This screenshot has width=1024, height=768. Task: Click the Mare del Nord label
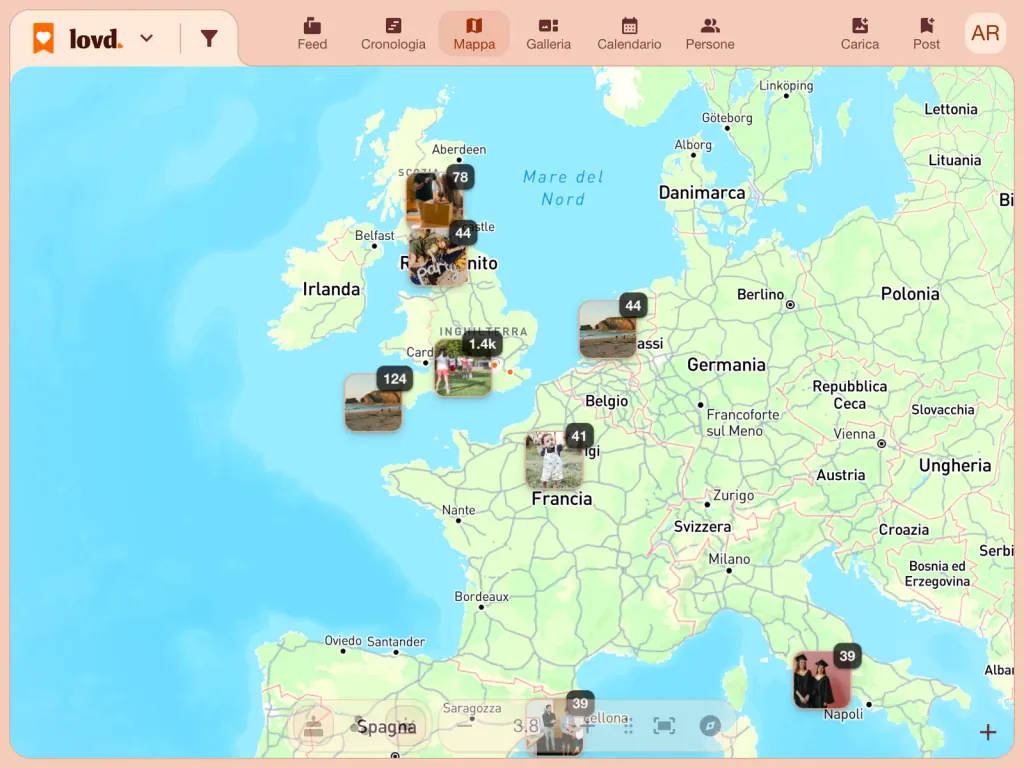pos(563,188)
